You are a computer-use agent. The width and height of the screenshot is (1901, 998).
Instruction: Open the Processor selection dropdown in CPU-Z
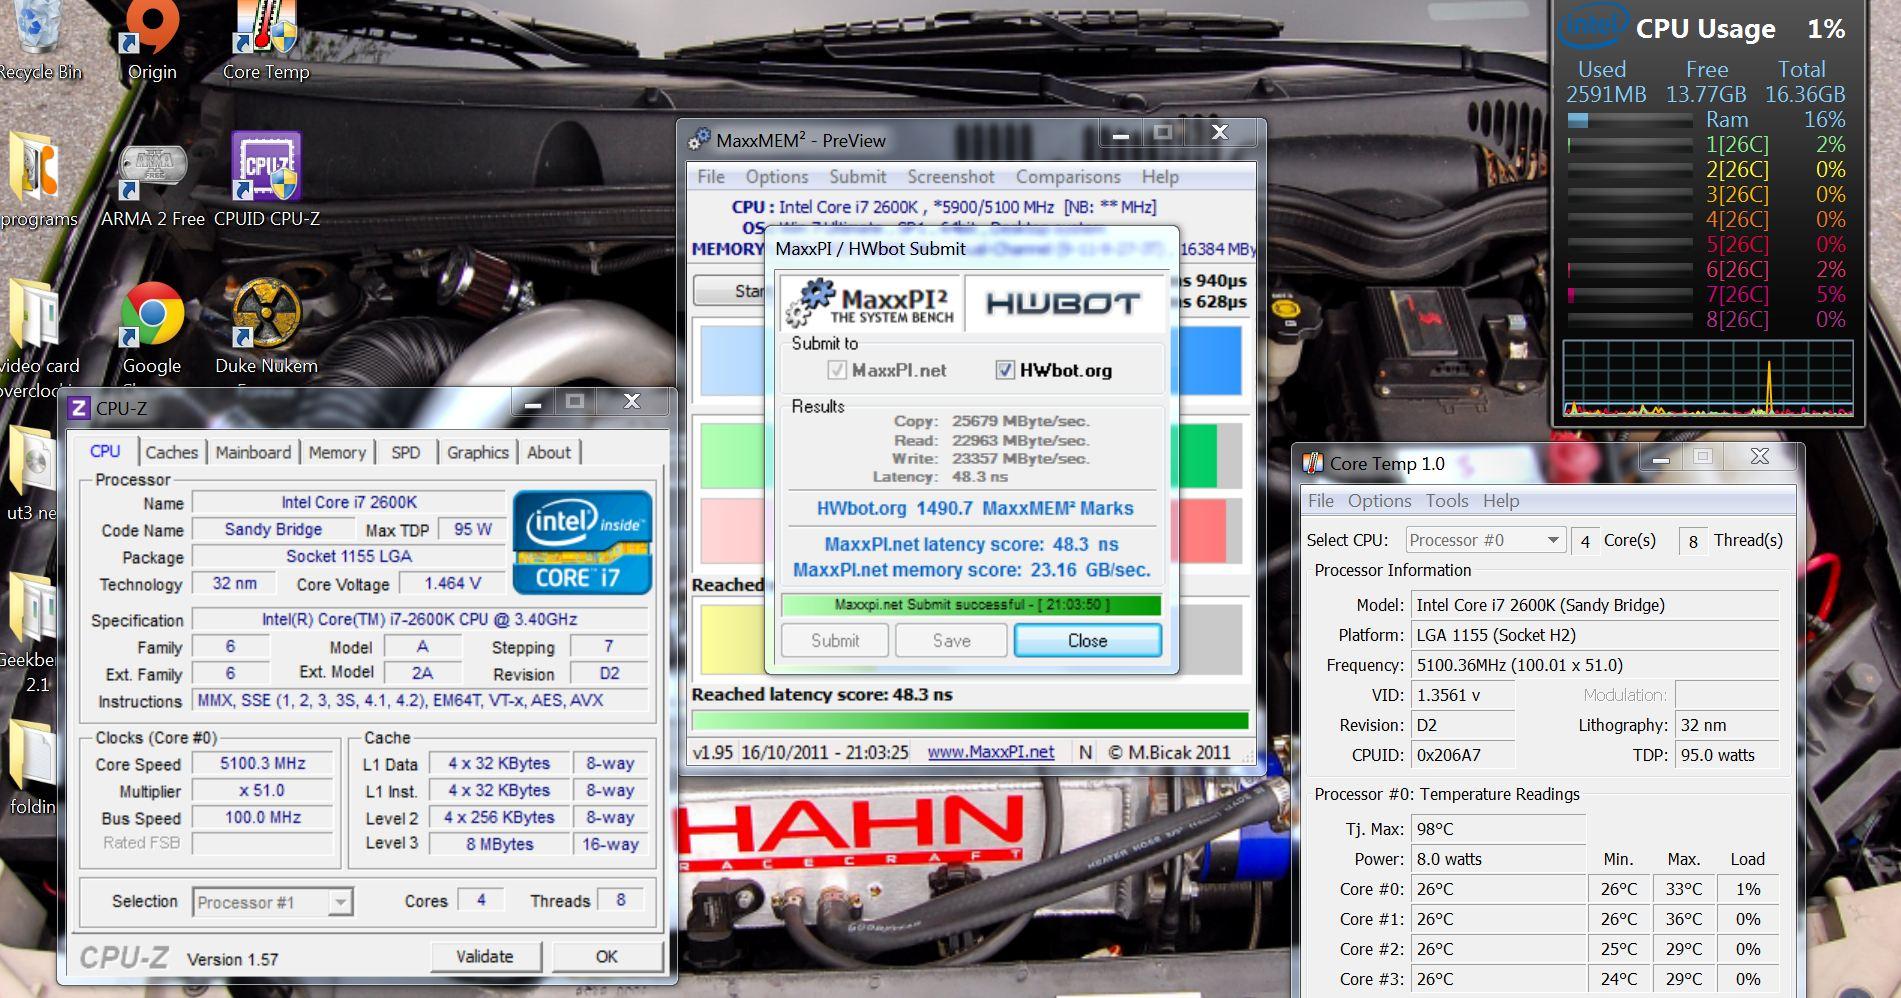coord(341,902)
